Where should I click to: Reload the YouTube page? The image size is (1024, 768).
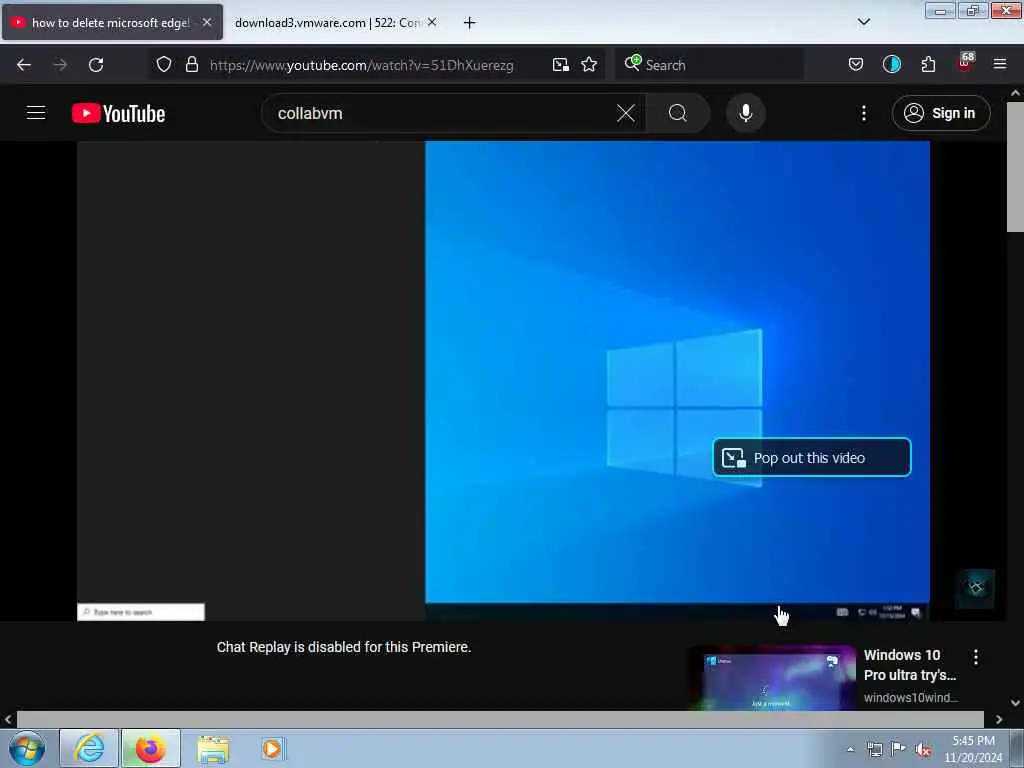96,65
